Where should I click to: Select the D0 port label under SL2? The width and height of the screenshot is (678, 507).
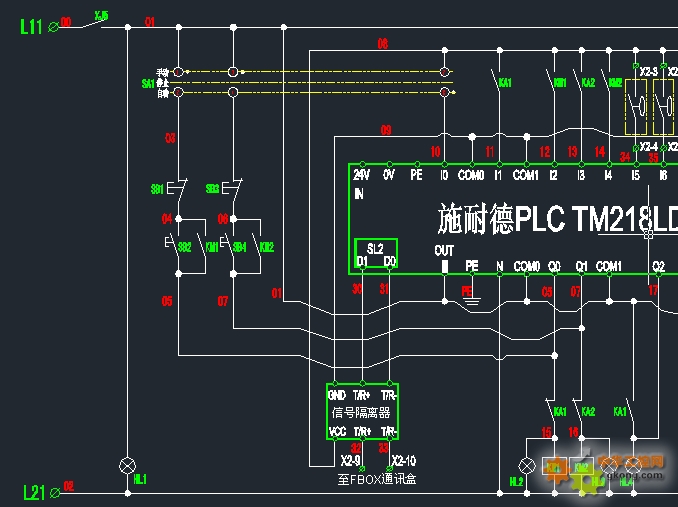coord(390,261)
